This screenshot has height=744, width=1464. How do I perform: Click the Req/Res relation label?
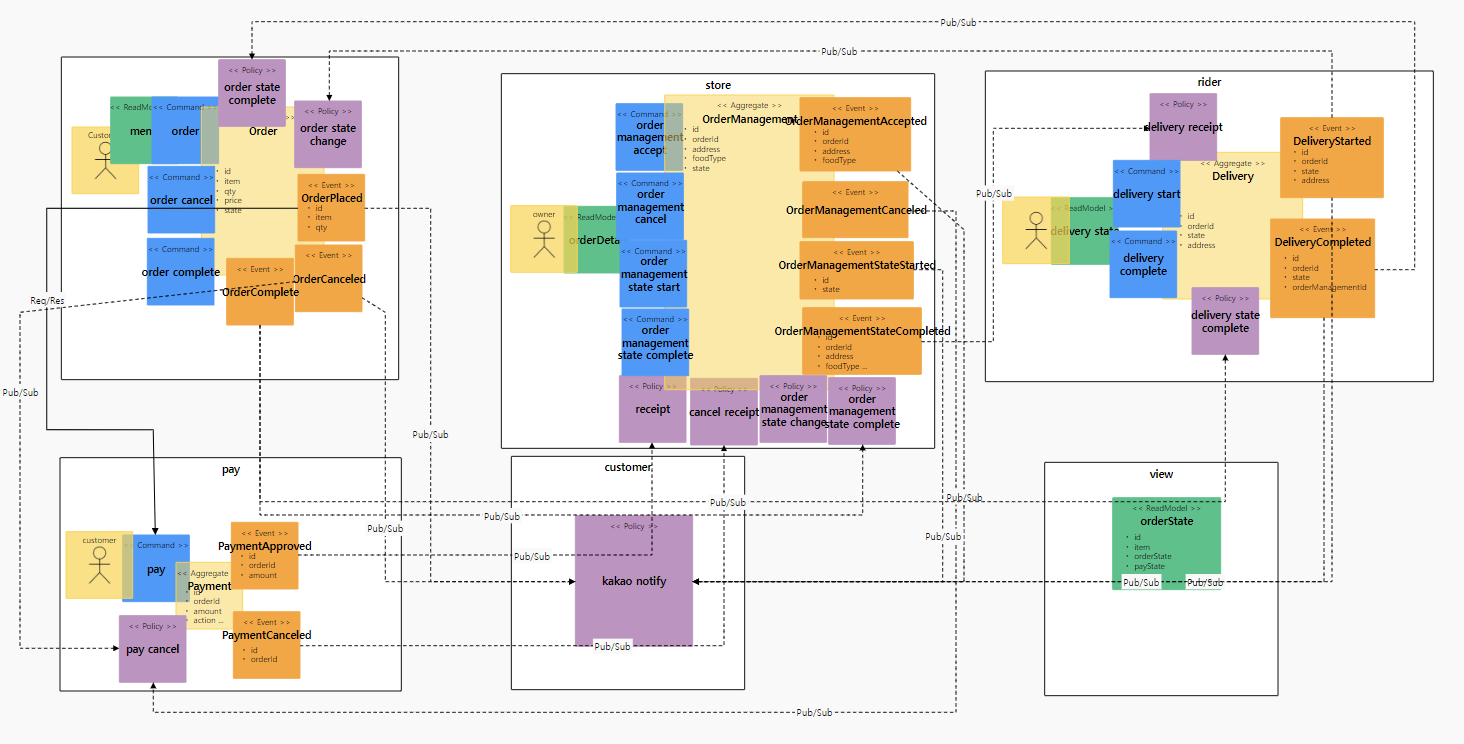click(47, 300)
